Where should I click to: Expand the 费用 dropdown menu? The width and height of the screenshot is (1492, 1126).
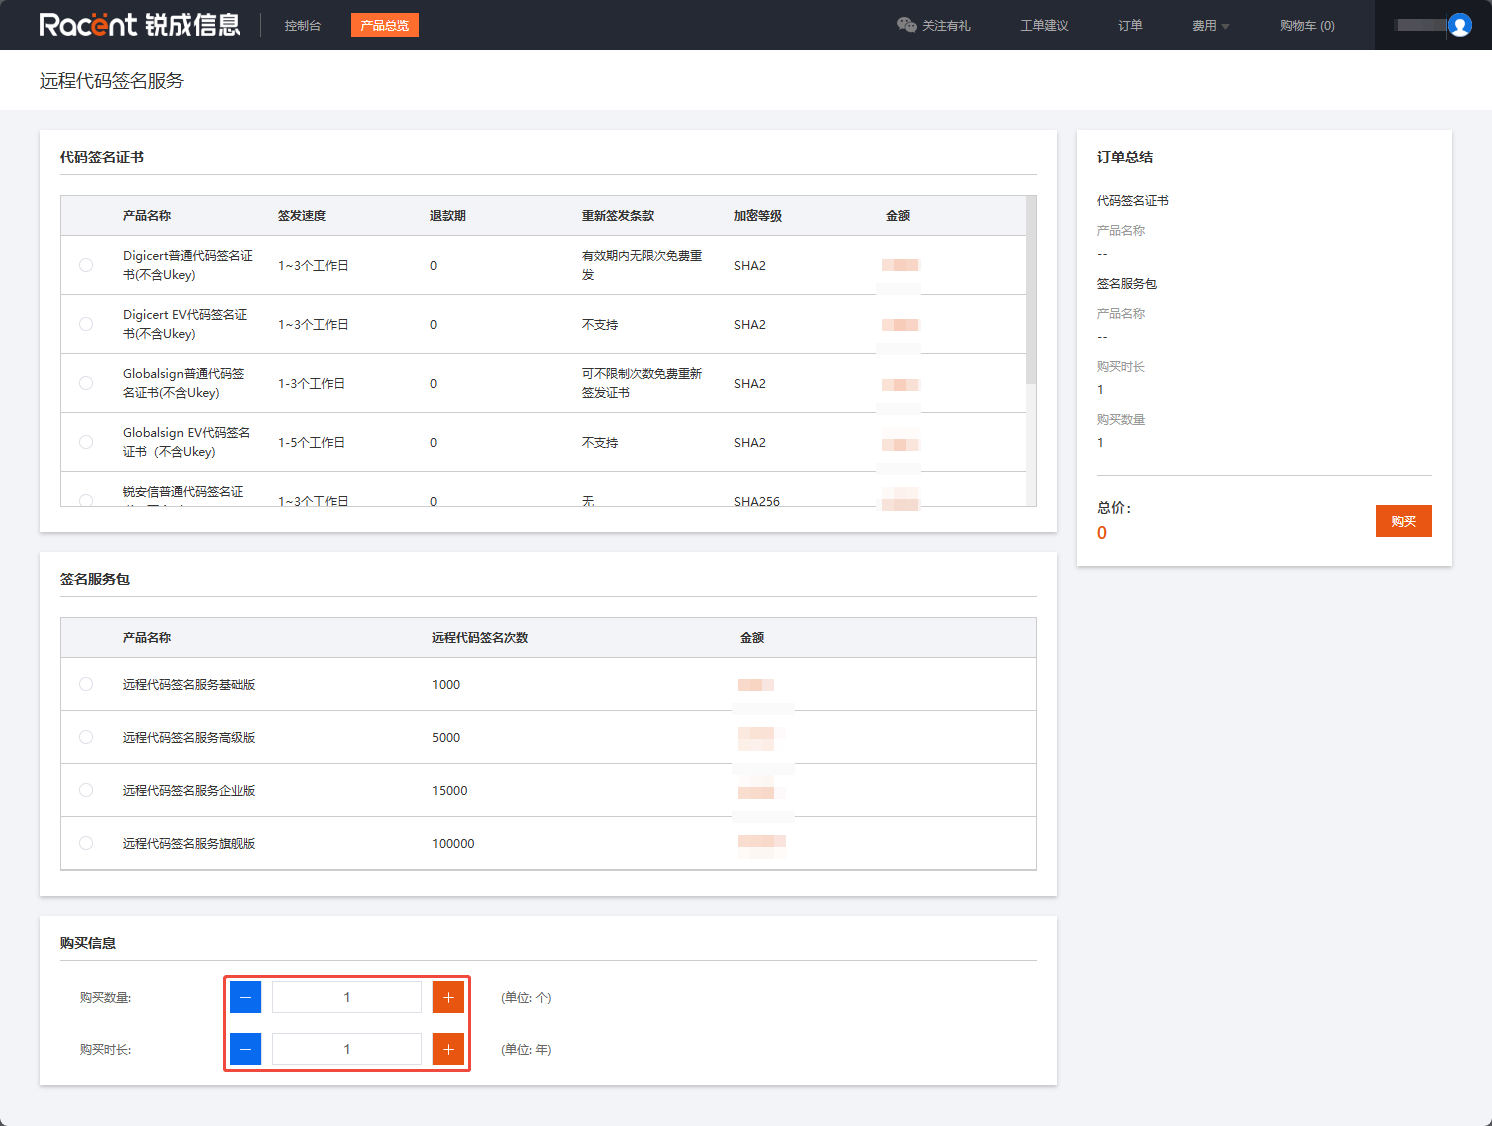(1210, 26)
